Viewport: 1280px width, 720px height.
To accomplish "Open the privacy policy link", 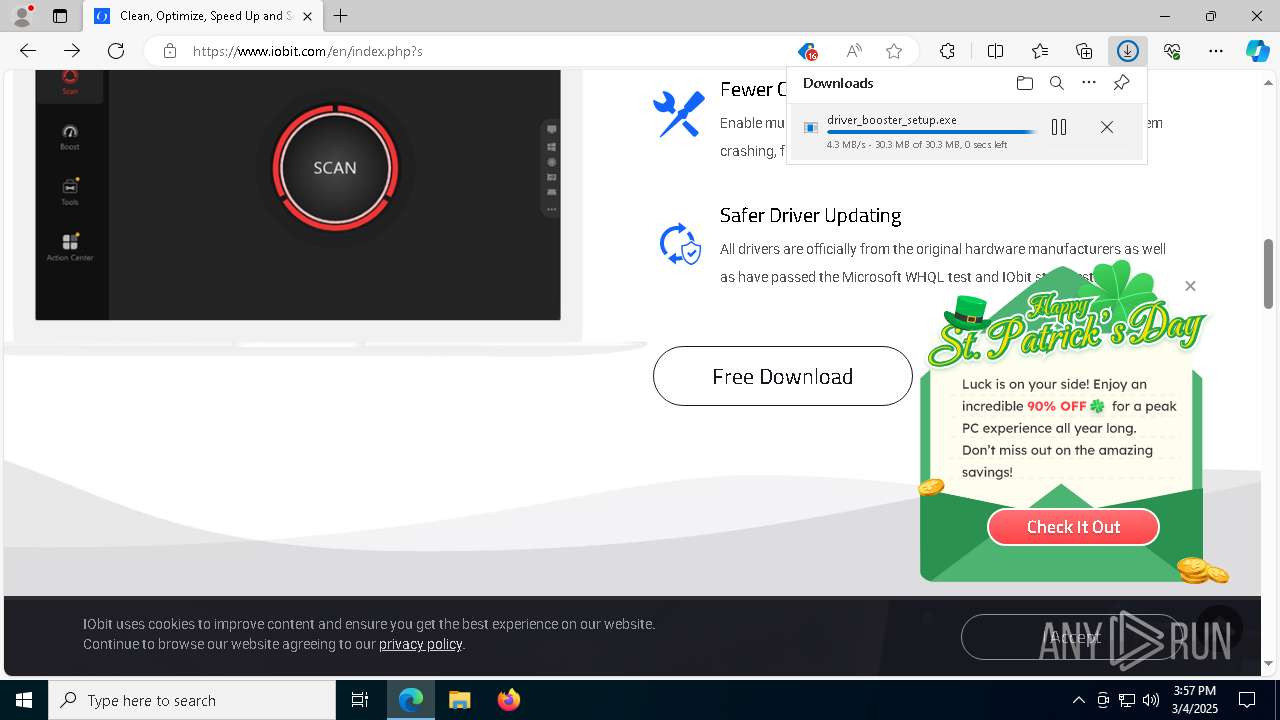I will (420, 644).
